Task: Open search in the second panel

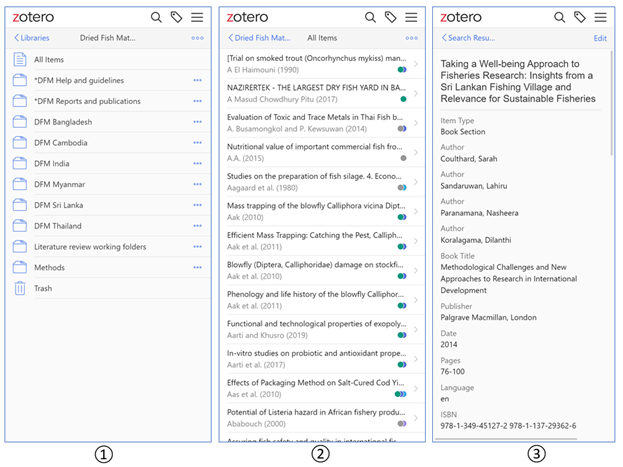Action: 370,17
